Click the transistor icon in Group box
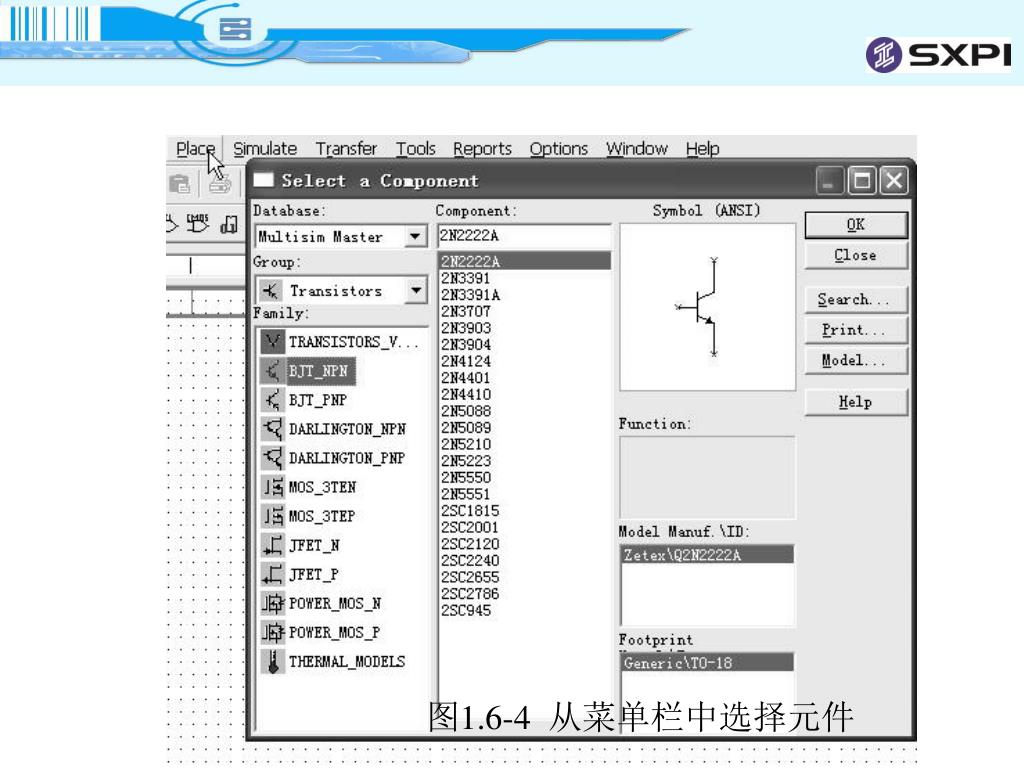The height and width of the screenshot is (768, 1024). (x=270, y=290)
